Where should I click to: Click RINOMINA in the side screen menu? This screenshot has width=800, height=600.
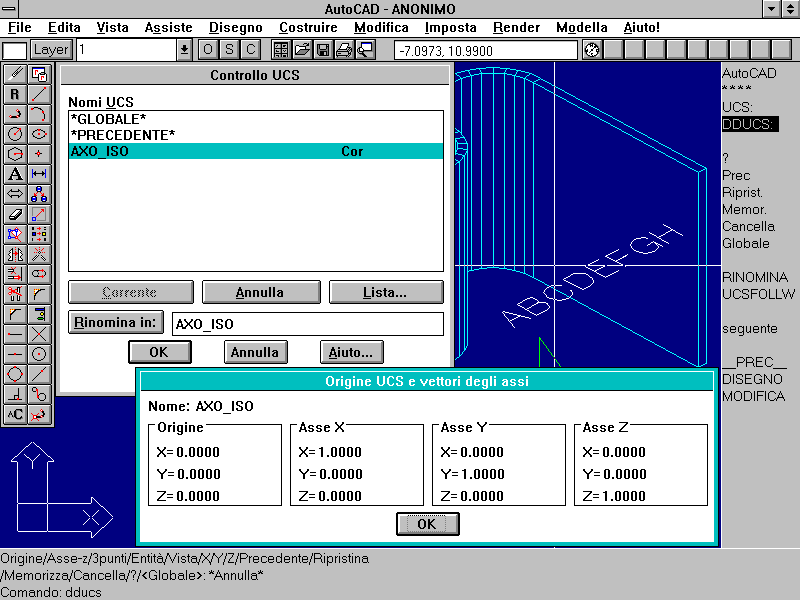[x=755, y=277]
